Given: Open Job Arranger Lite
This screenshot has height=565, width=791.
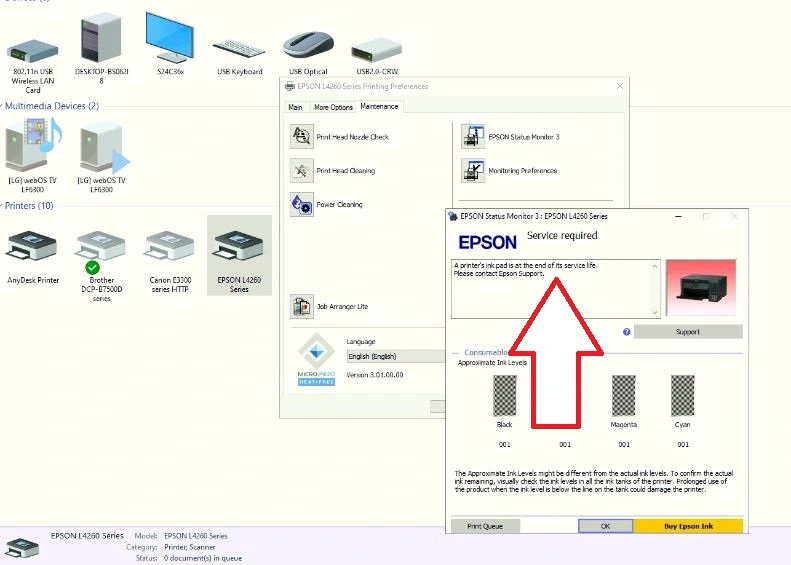Looking at the screenshot, I should click(x=302, y=306).
